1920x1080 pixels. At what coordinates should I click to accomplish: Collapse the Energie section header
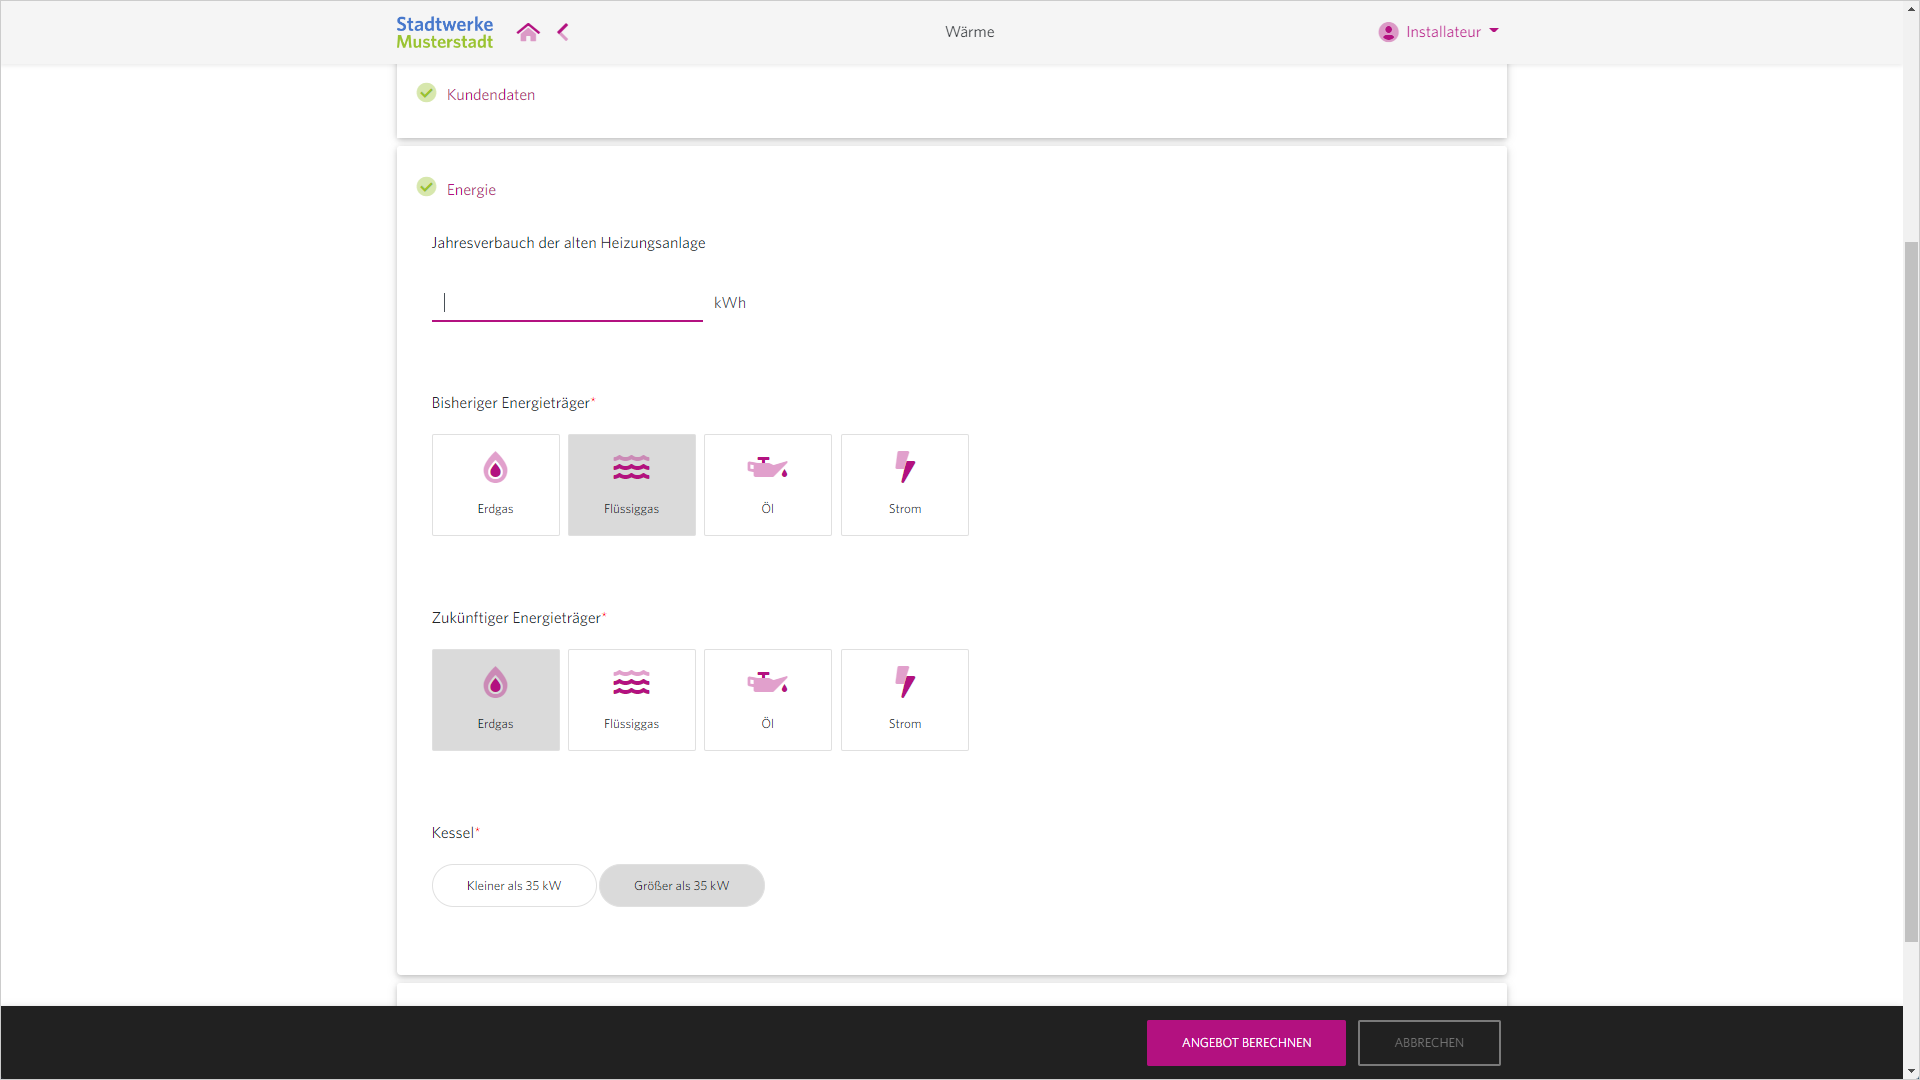pyautogui.click(x=471, y=190)
